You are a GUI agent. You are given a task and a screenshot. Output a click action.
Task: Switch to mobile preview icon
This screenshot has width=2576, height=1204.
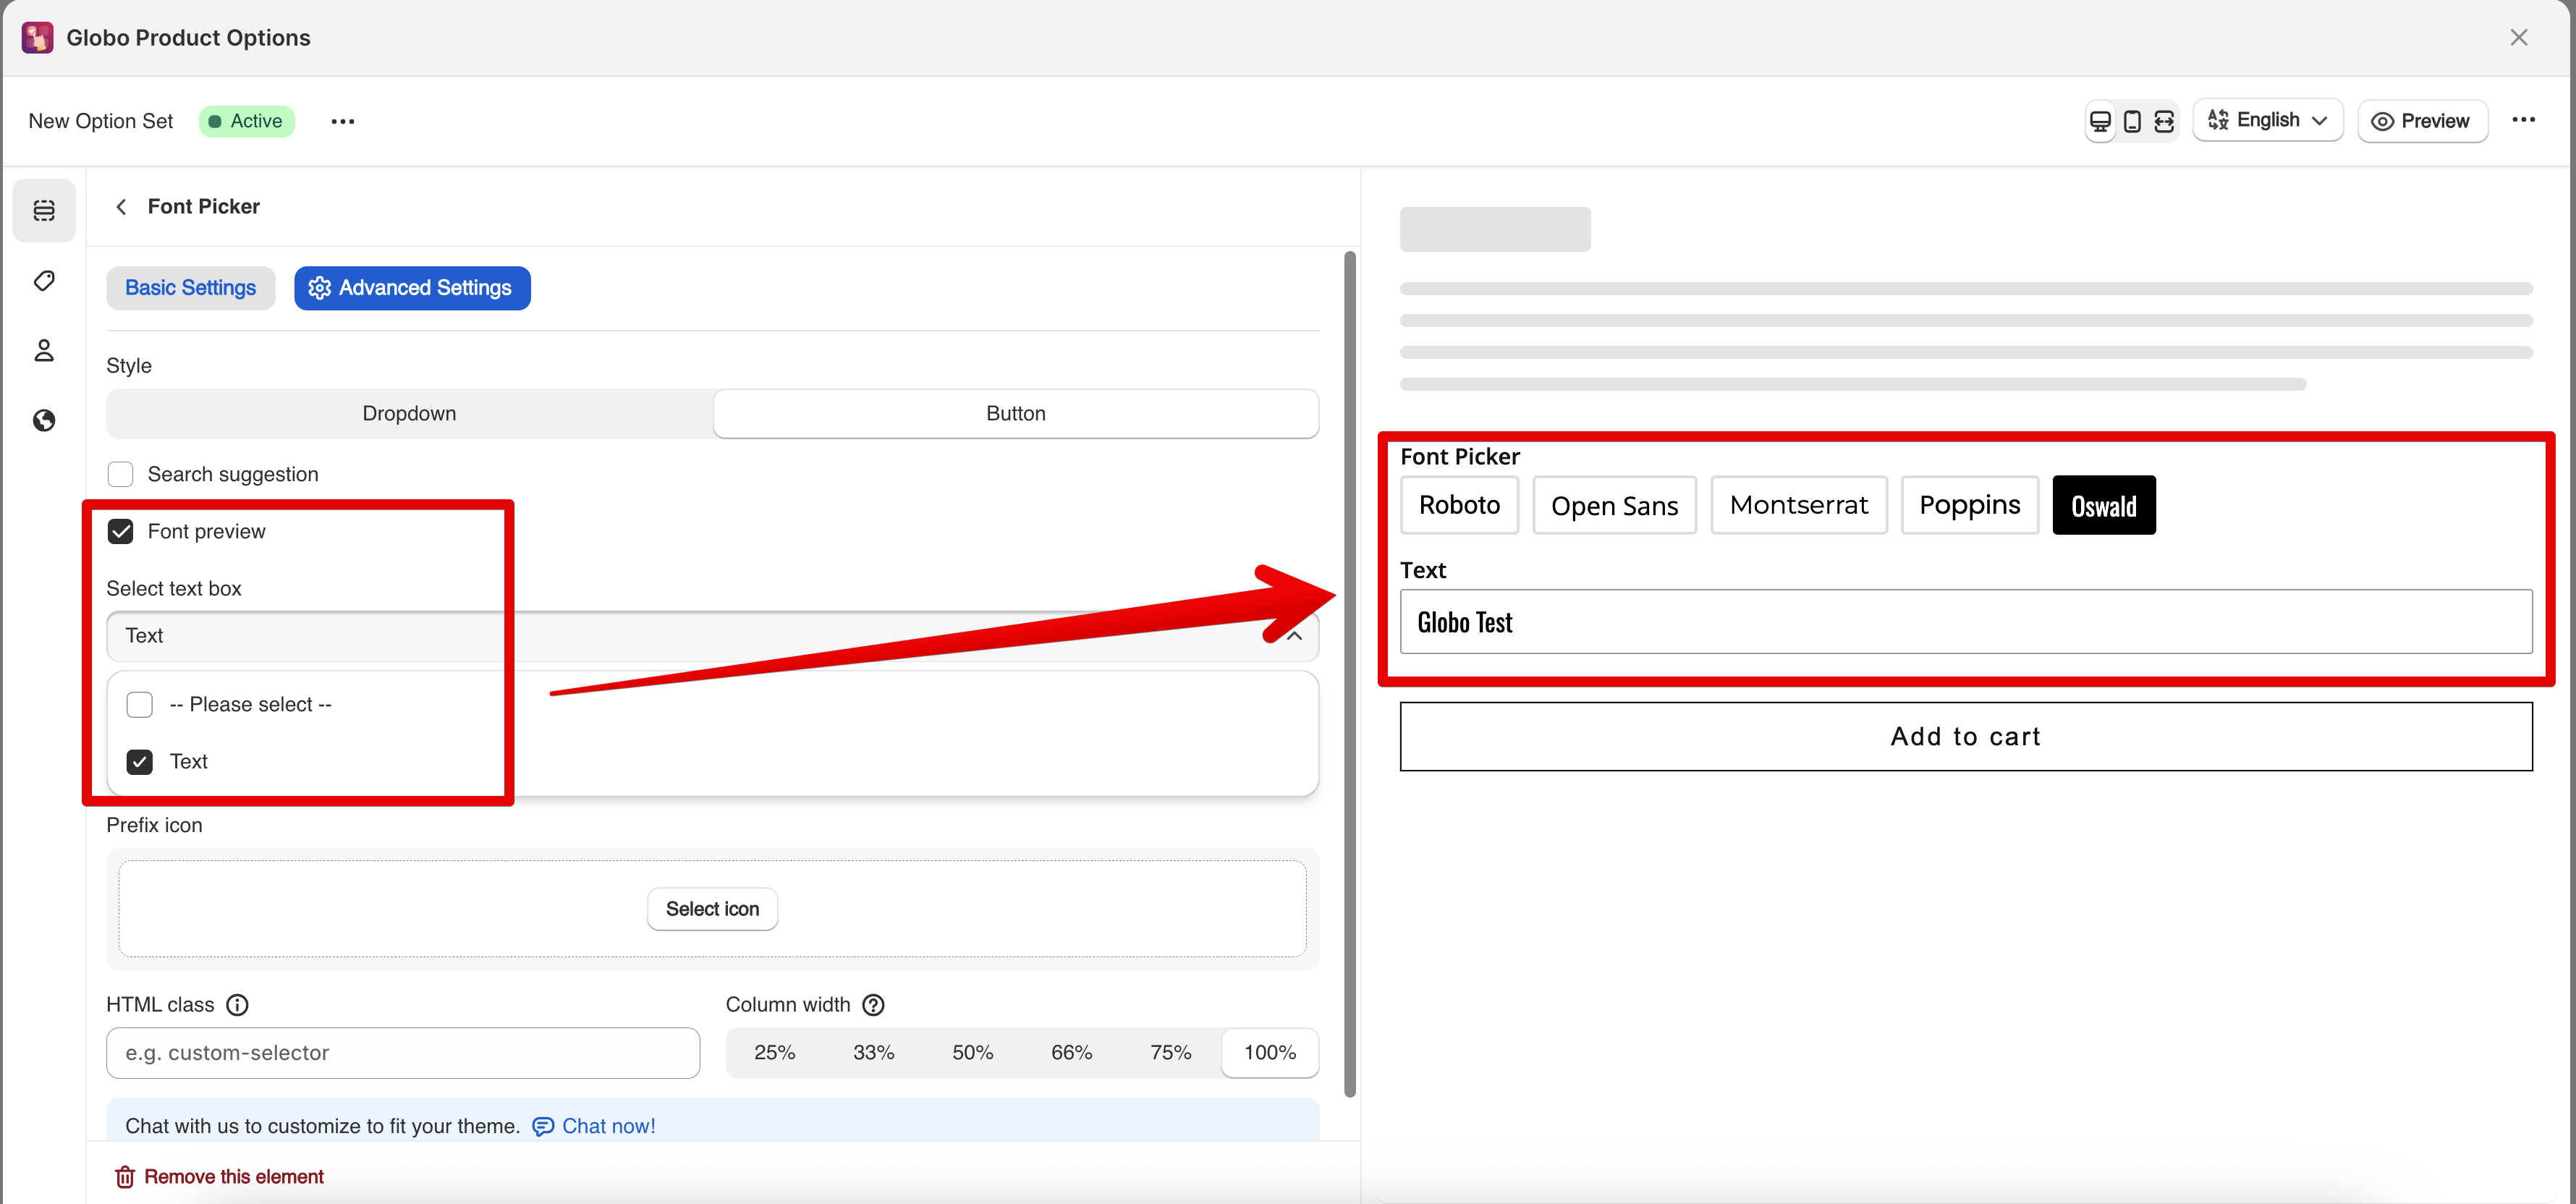tap(2132, 121)
